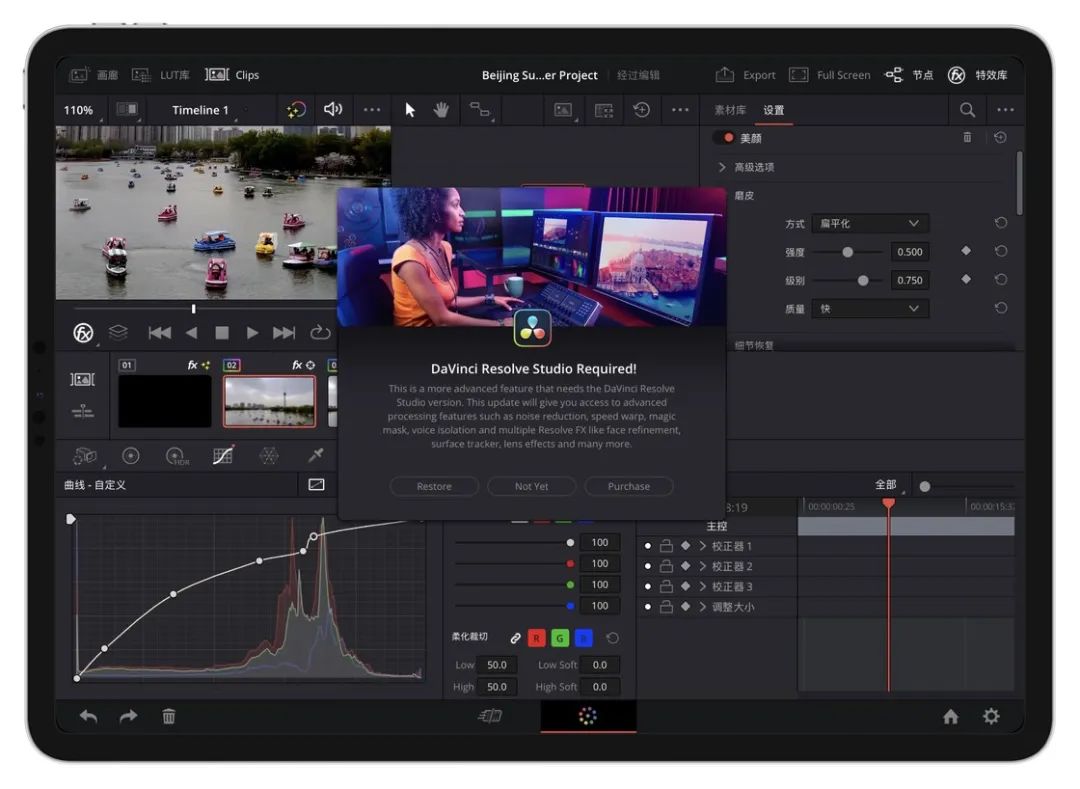Expand the 校正器 2 track

[703, 566]
